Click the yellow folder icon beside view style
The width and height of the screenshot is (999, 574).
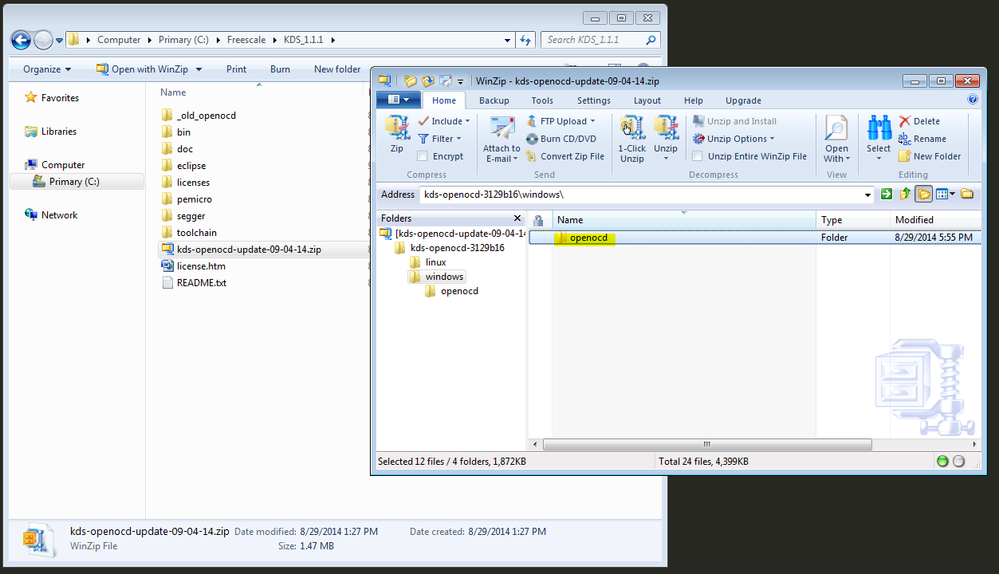pyautogui.click(x=967, y=194)
